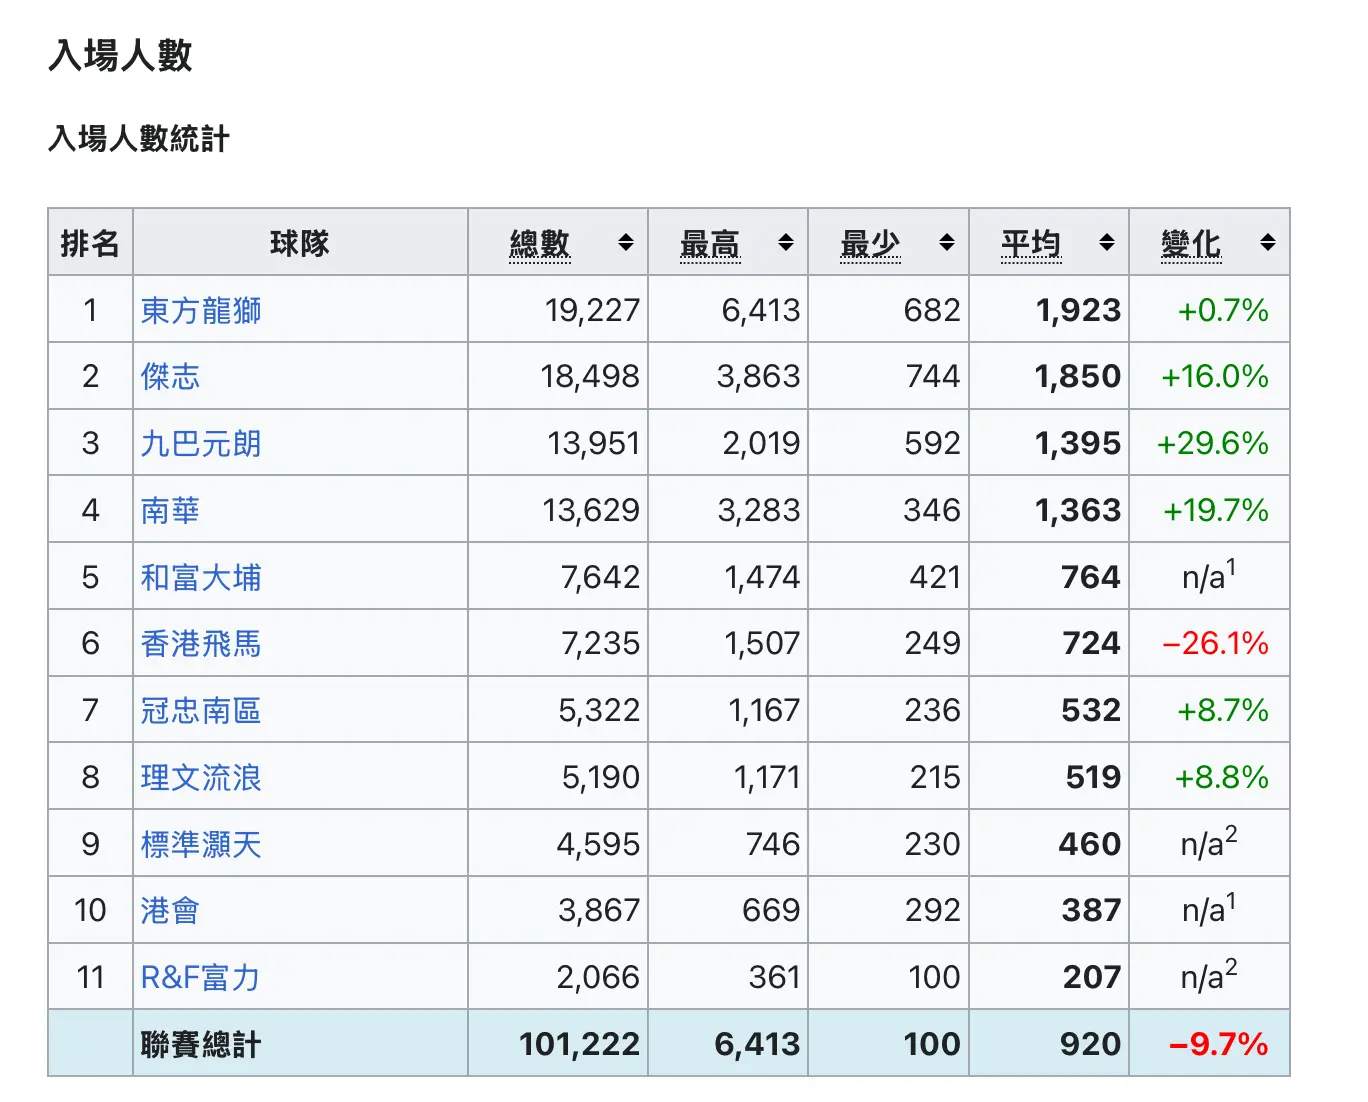Select the total value 2,066
This screenshot has width=1368, height=1102.
(x=598, y=977)
